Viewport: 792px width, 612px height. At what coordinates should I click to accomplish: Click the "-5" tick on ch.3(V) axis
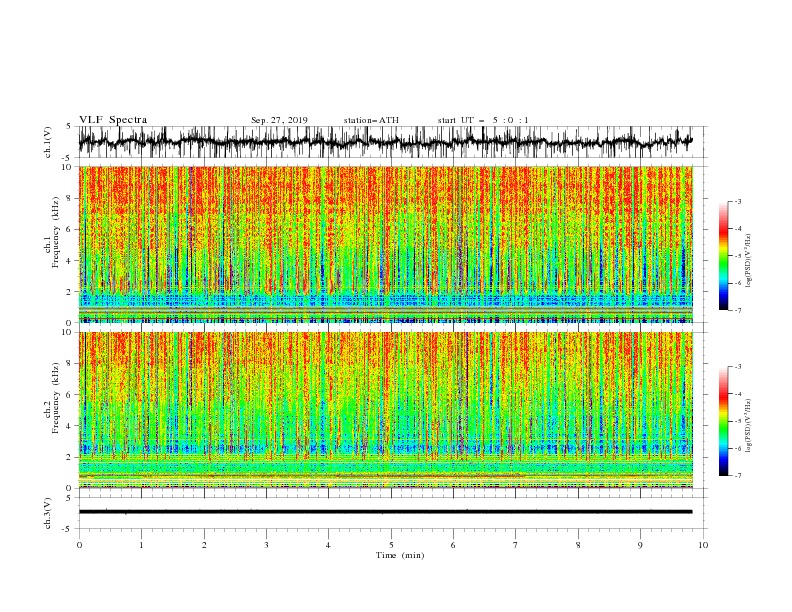(68, 529)
